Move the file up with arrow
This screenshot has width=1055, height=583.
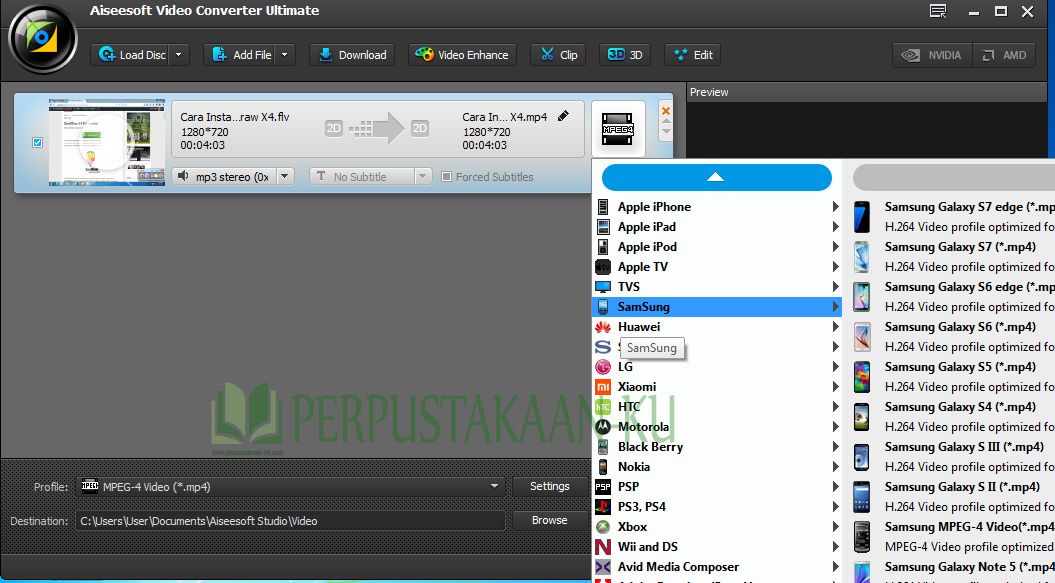tap(665, 122)
